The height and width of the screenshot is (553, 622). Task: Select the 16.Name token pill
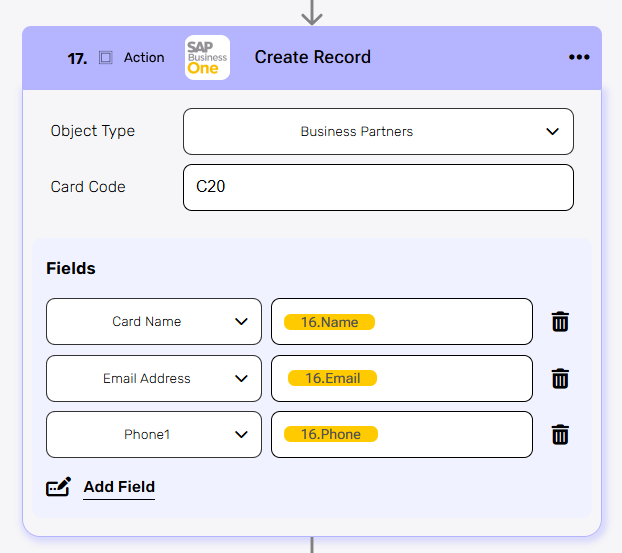(x=329, y=322)
